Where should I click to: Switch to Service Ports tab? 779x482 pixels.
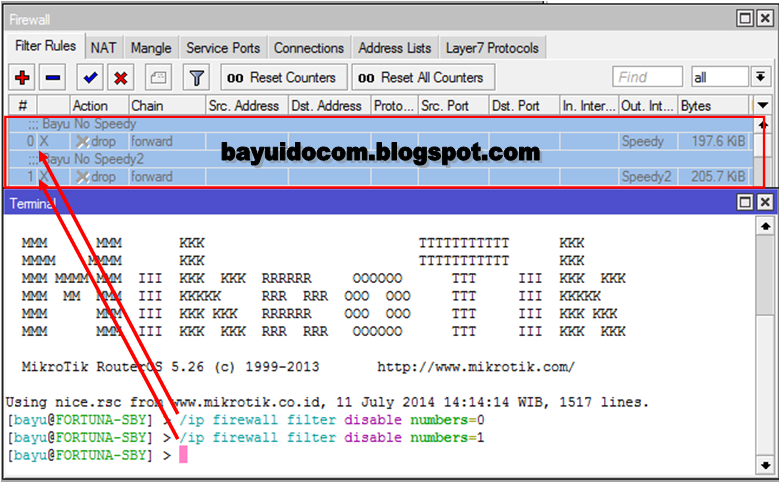[223, 48]
